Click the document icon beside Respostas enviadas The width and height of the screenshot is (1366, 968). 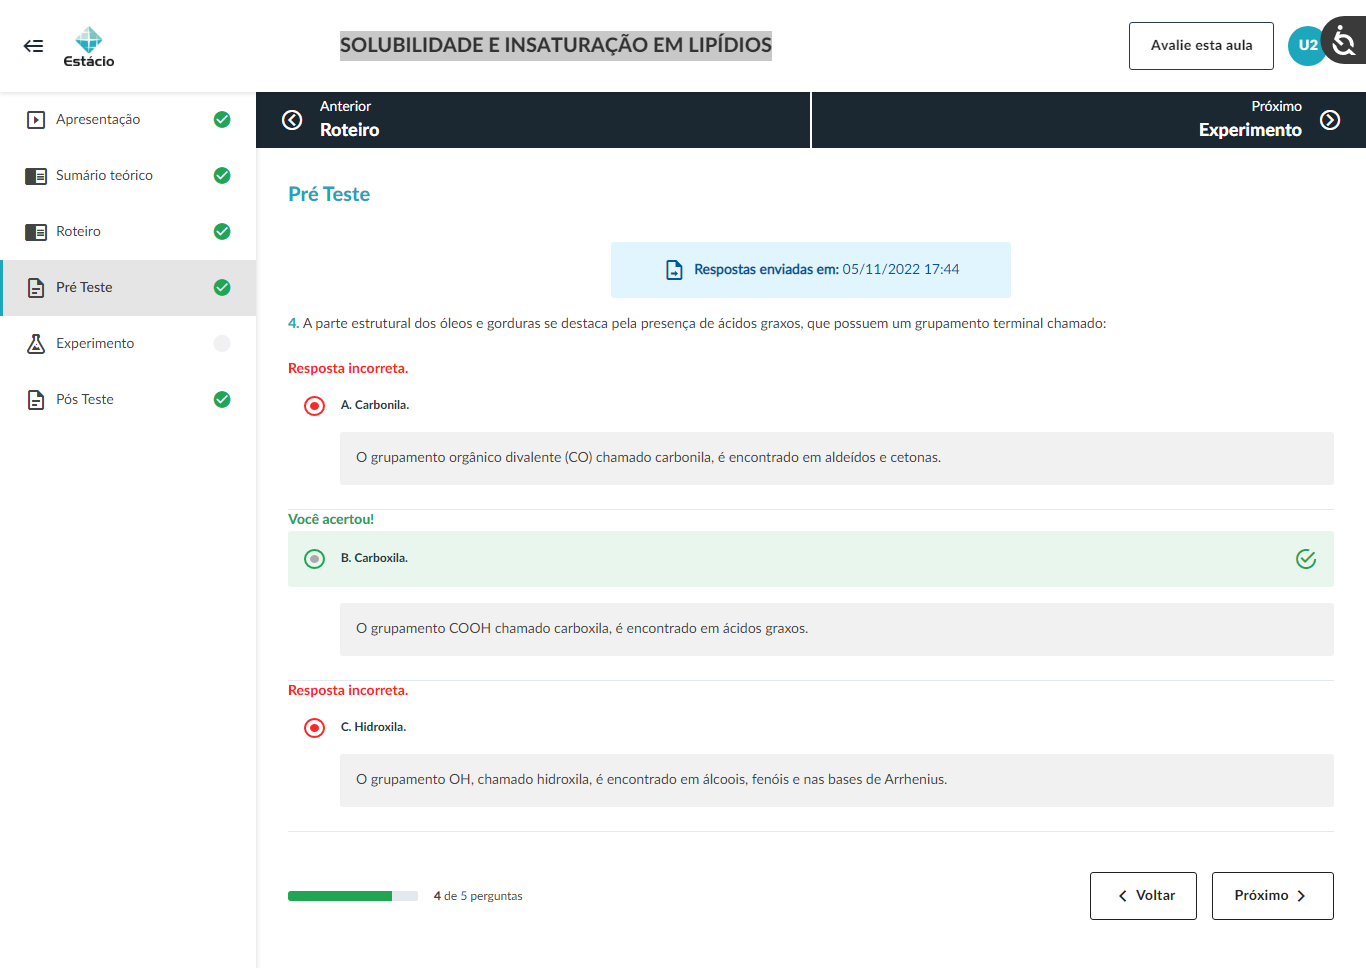[674, 270]
